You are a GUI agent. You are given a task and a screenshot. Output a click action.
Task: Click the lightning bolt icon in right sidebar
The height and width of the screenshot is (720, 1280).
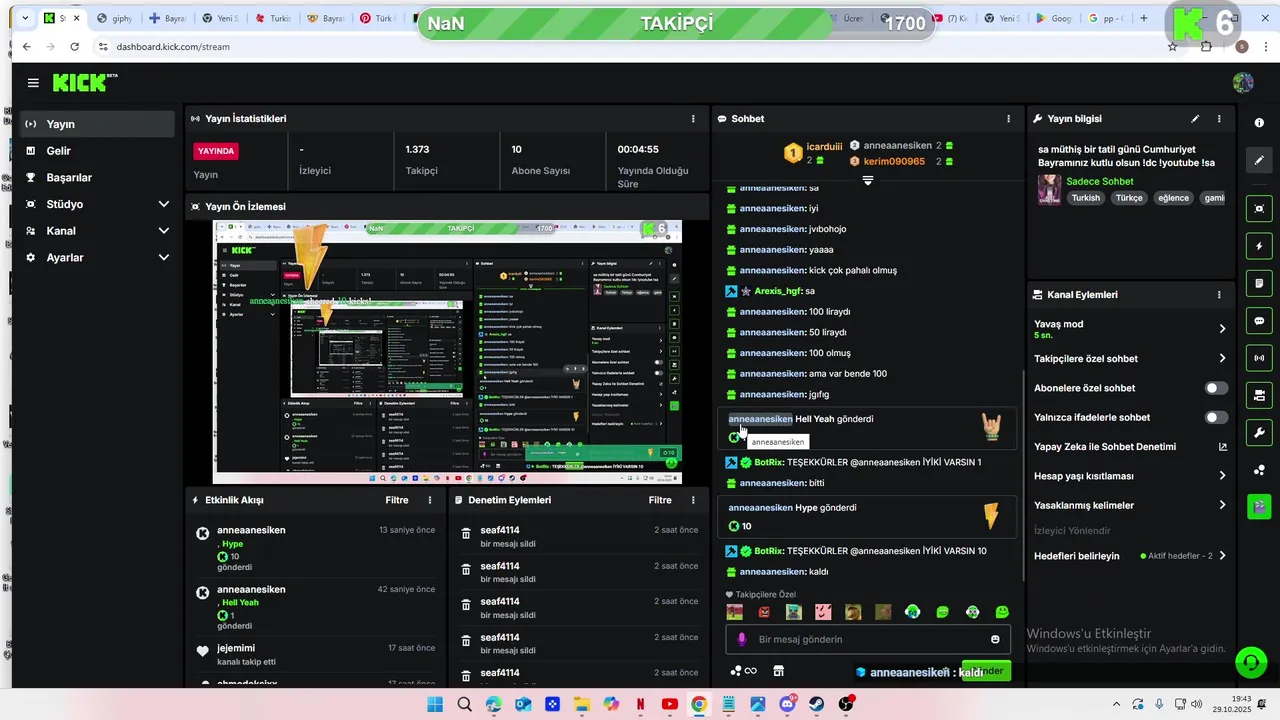[1259, 246]
